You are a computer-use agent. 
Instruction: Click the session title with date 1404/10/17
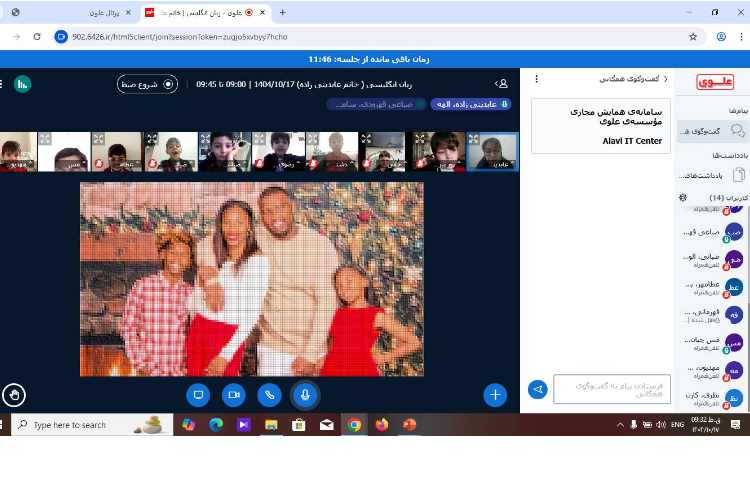click(x=304, y=84)
